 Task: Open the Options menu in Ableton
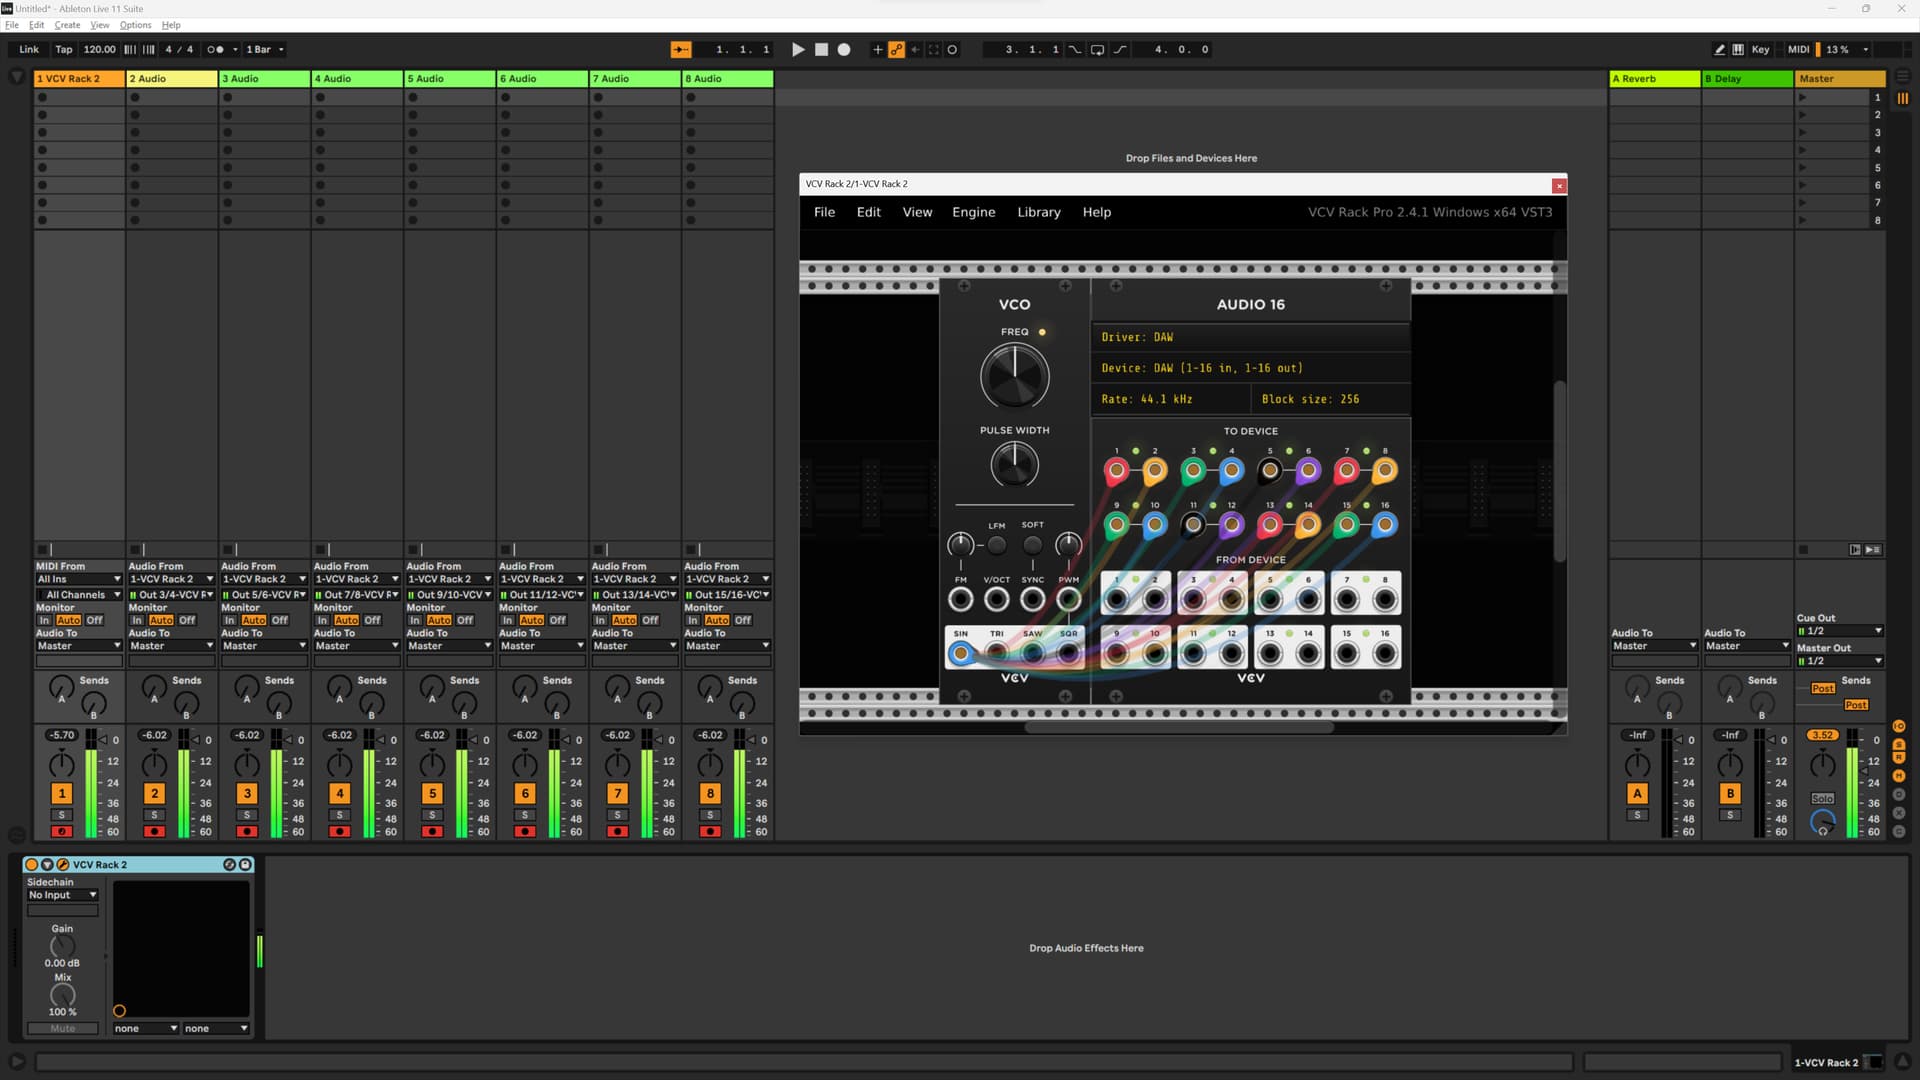[x=135, y=25]
